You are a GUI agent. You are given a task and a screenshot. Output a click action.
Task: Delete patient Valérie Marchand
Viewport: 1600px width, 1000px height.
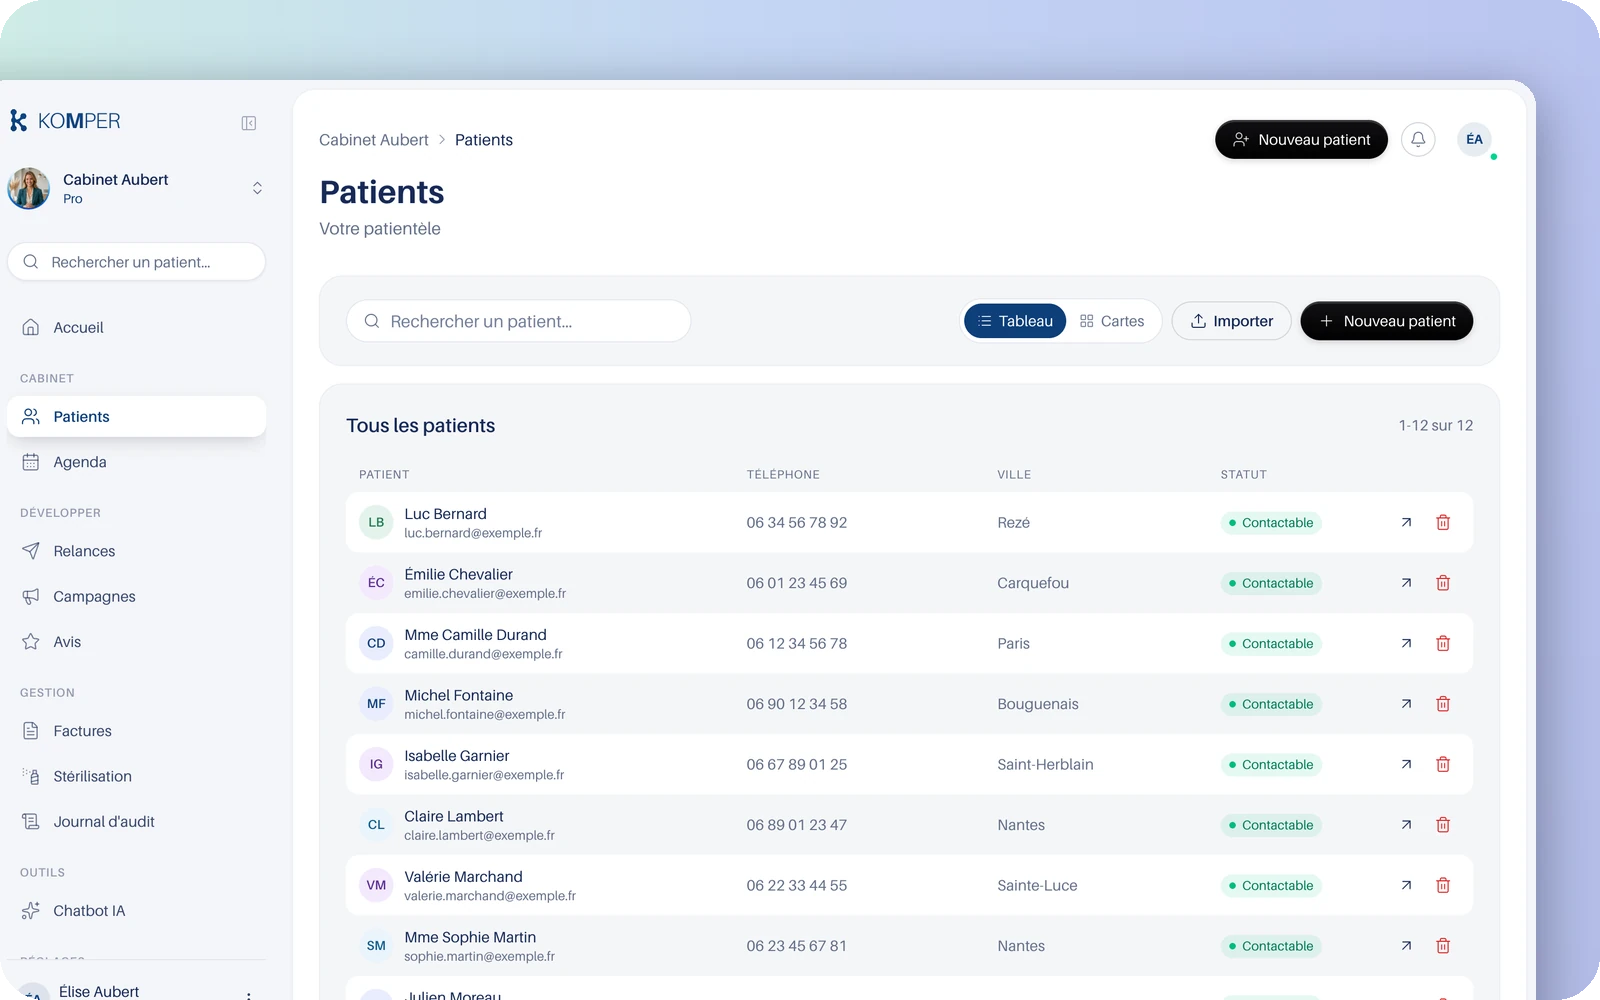coord(1443,886)
